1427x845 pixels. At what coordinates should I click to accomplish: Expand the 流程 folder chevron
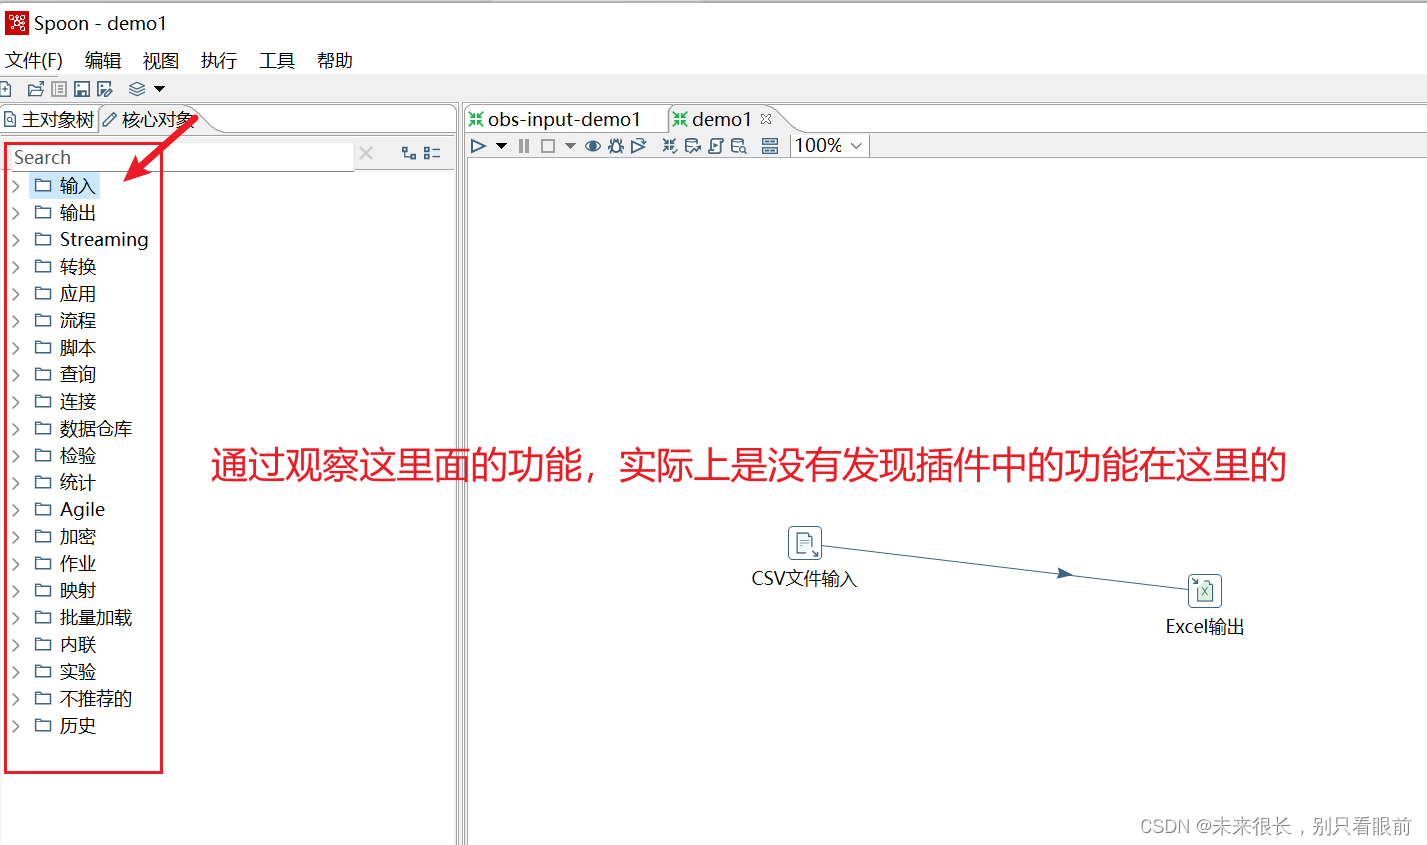click(16, 321)
